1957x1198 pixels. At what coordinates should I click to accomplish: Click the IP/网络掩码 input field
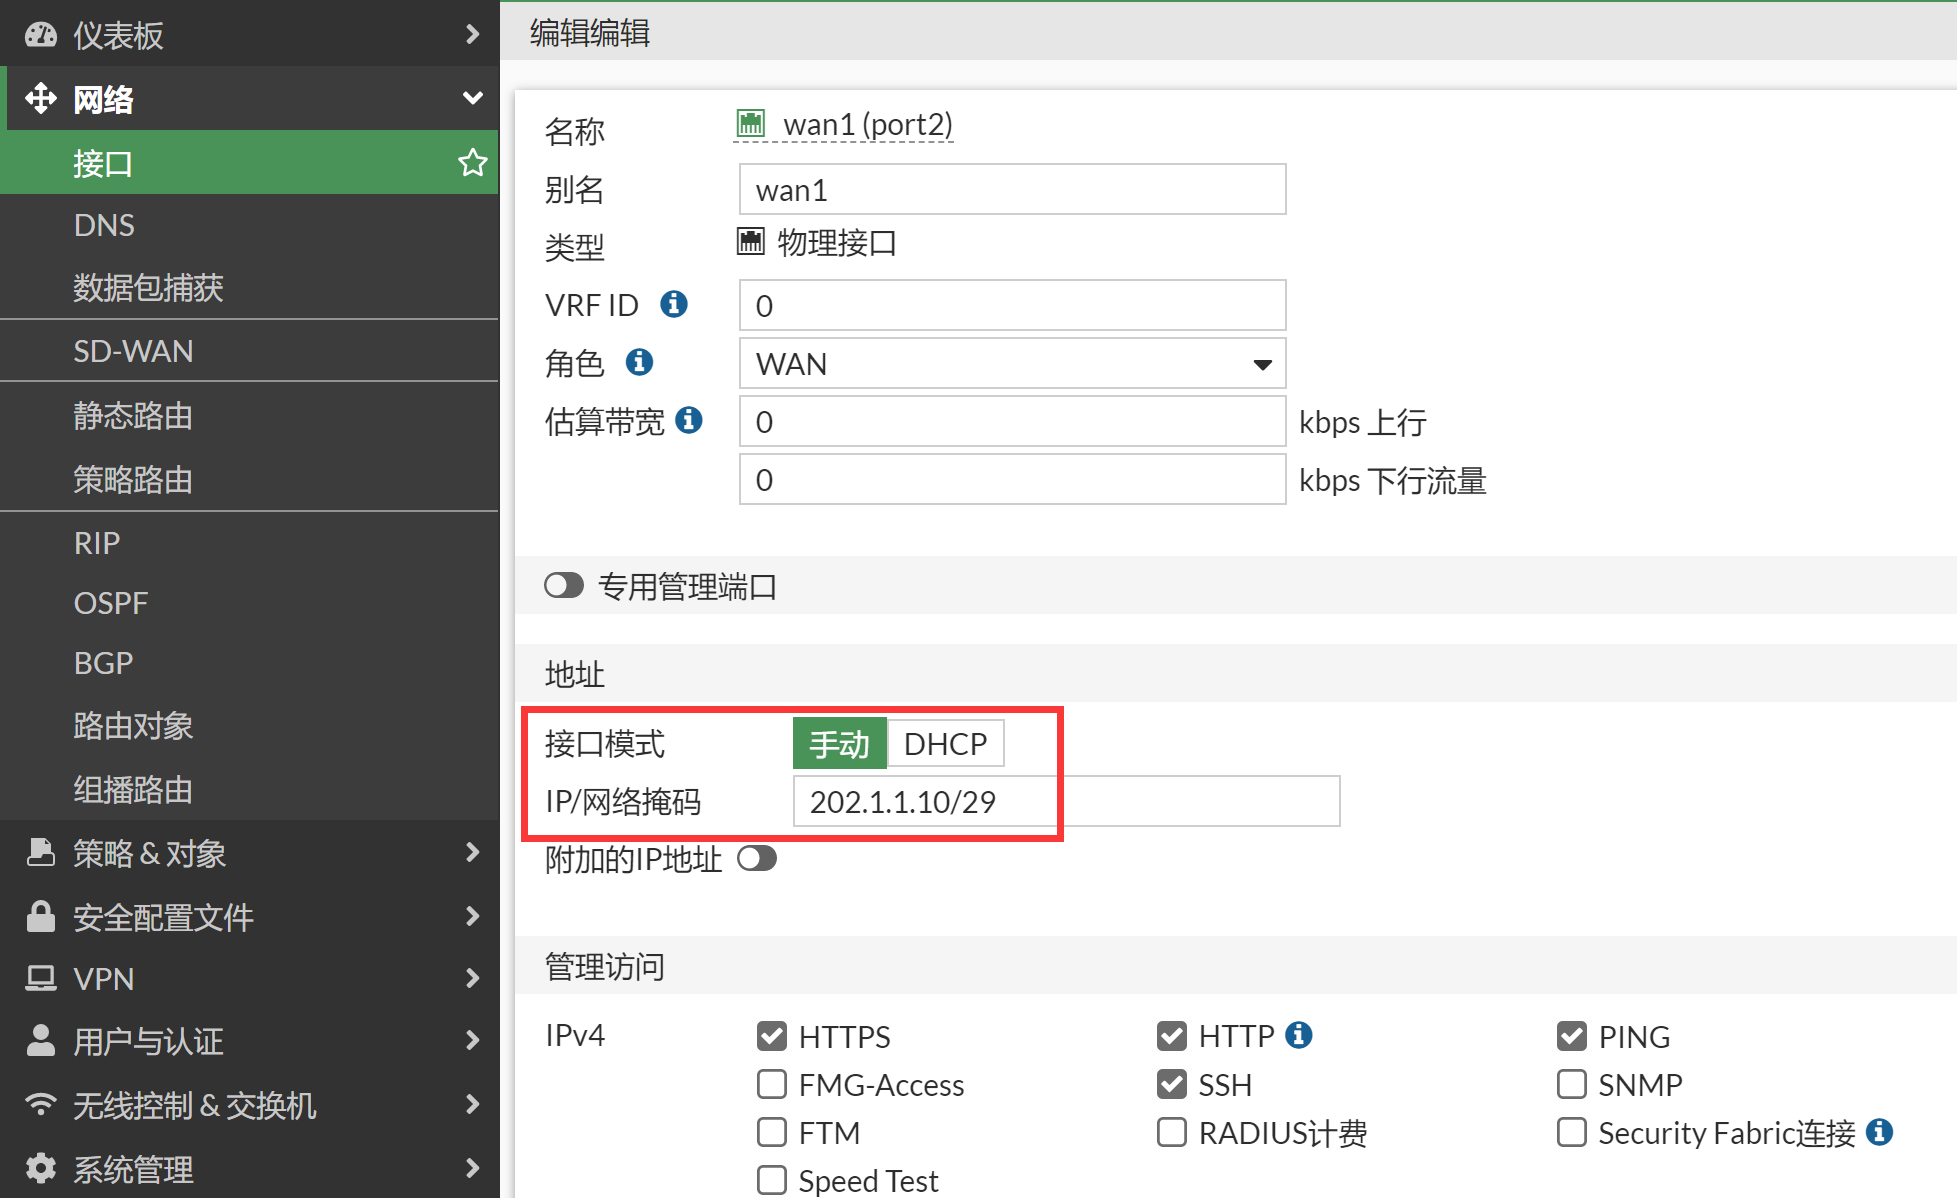point(1065,802)
